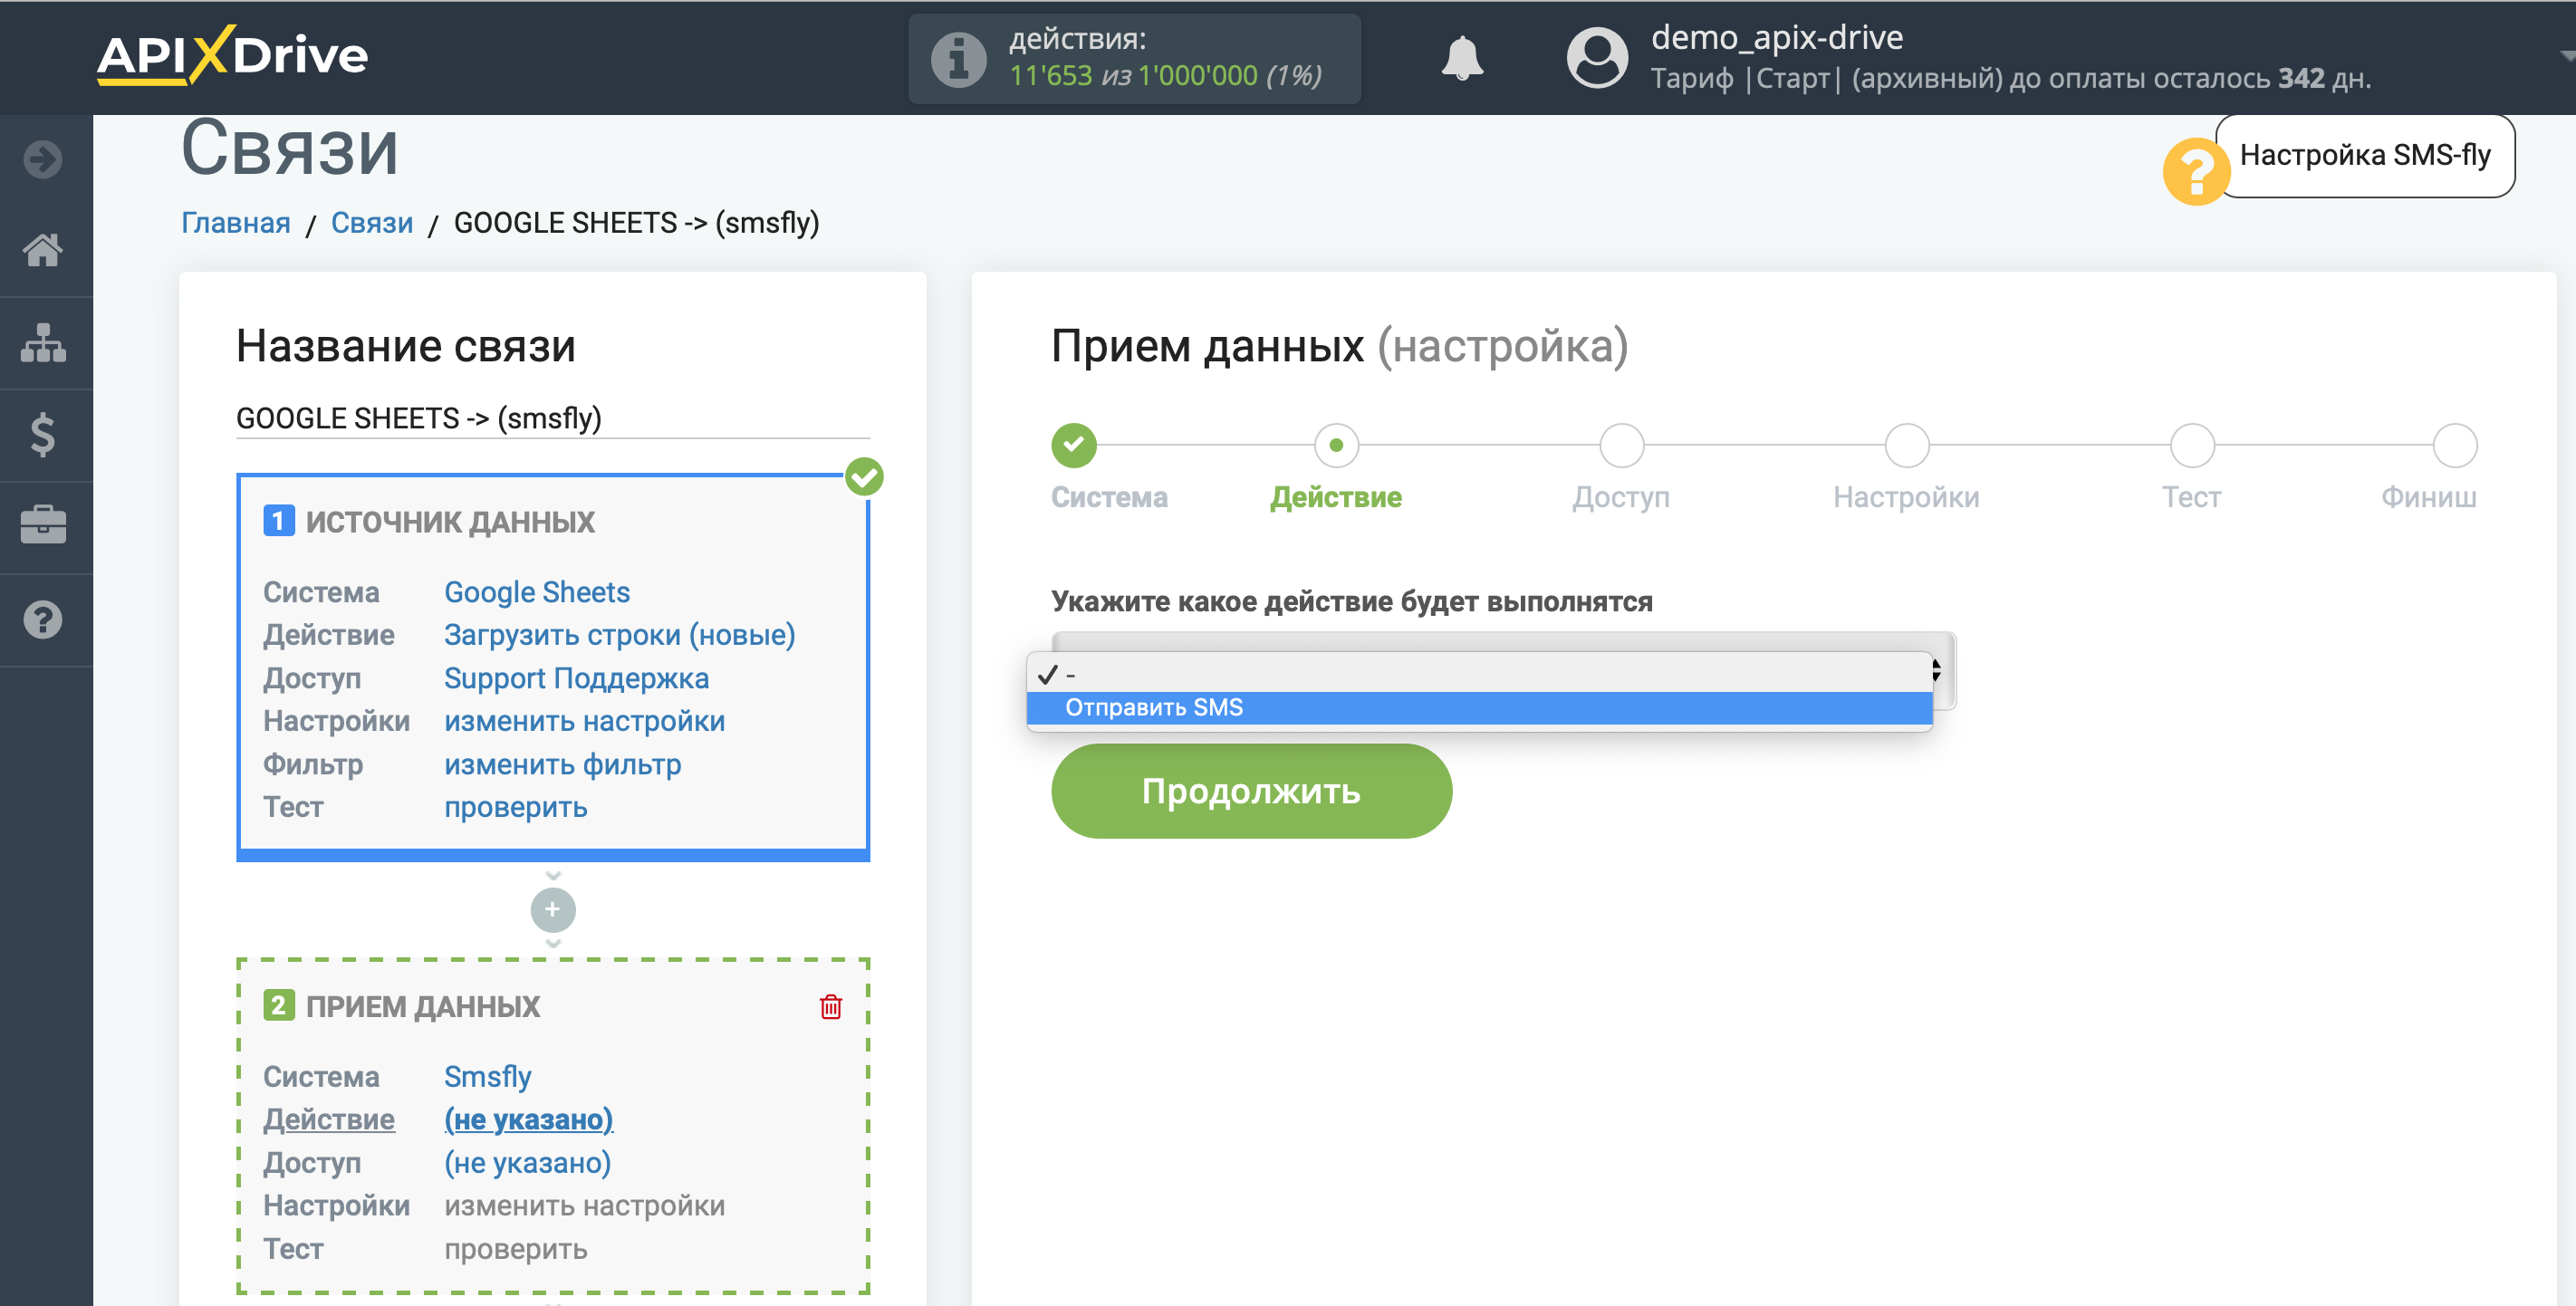Open briefcase icon in sidebar

(x=43, y=526)
